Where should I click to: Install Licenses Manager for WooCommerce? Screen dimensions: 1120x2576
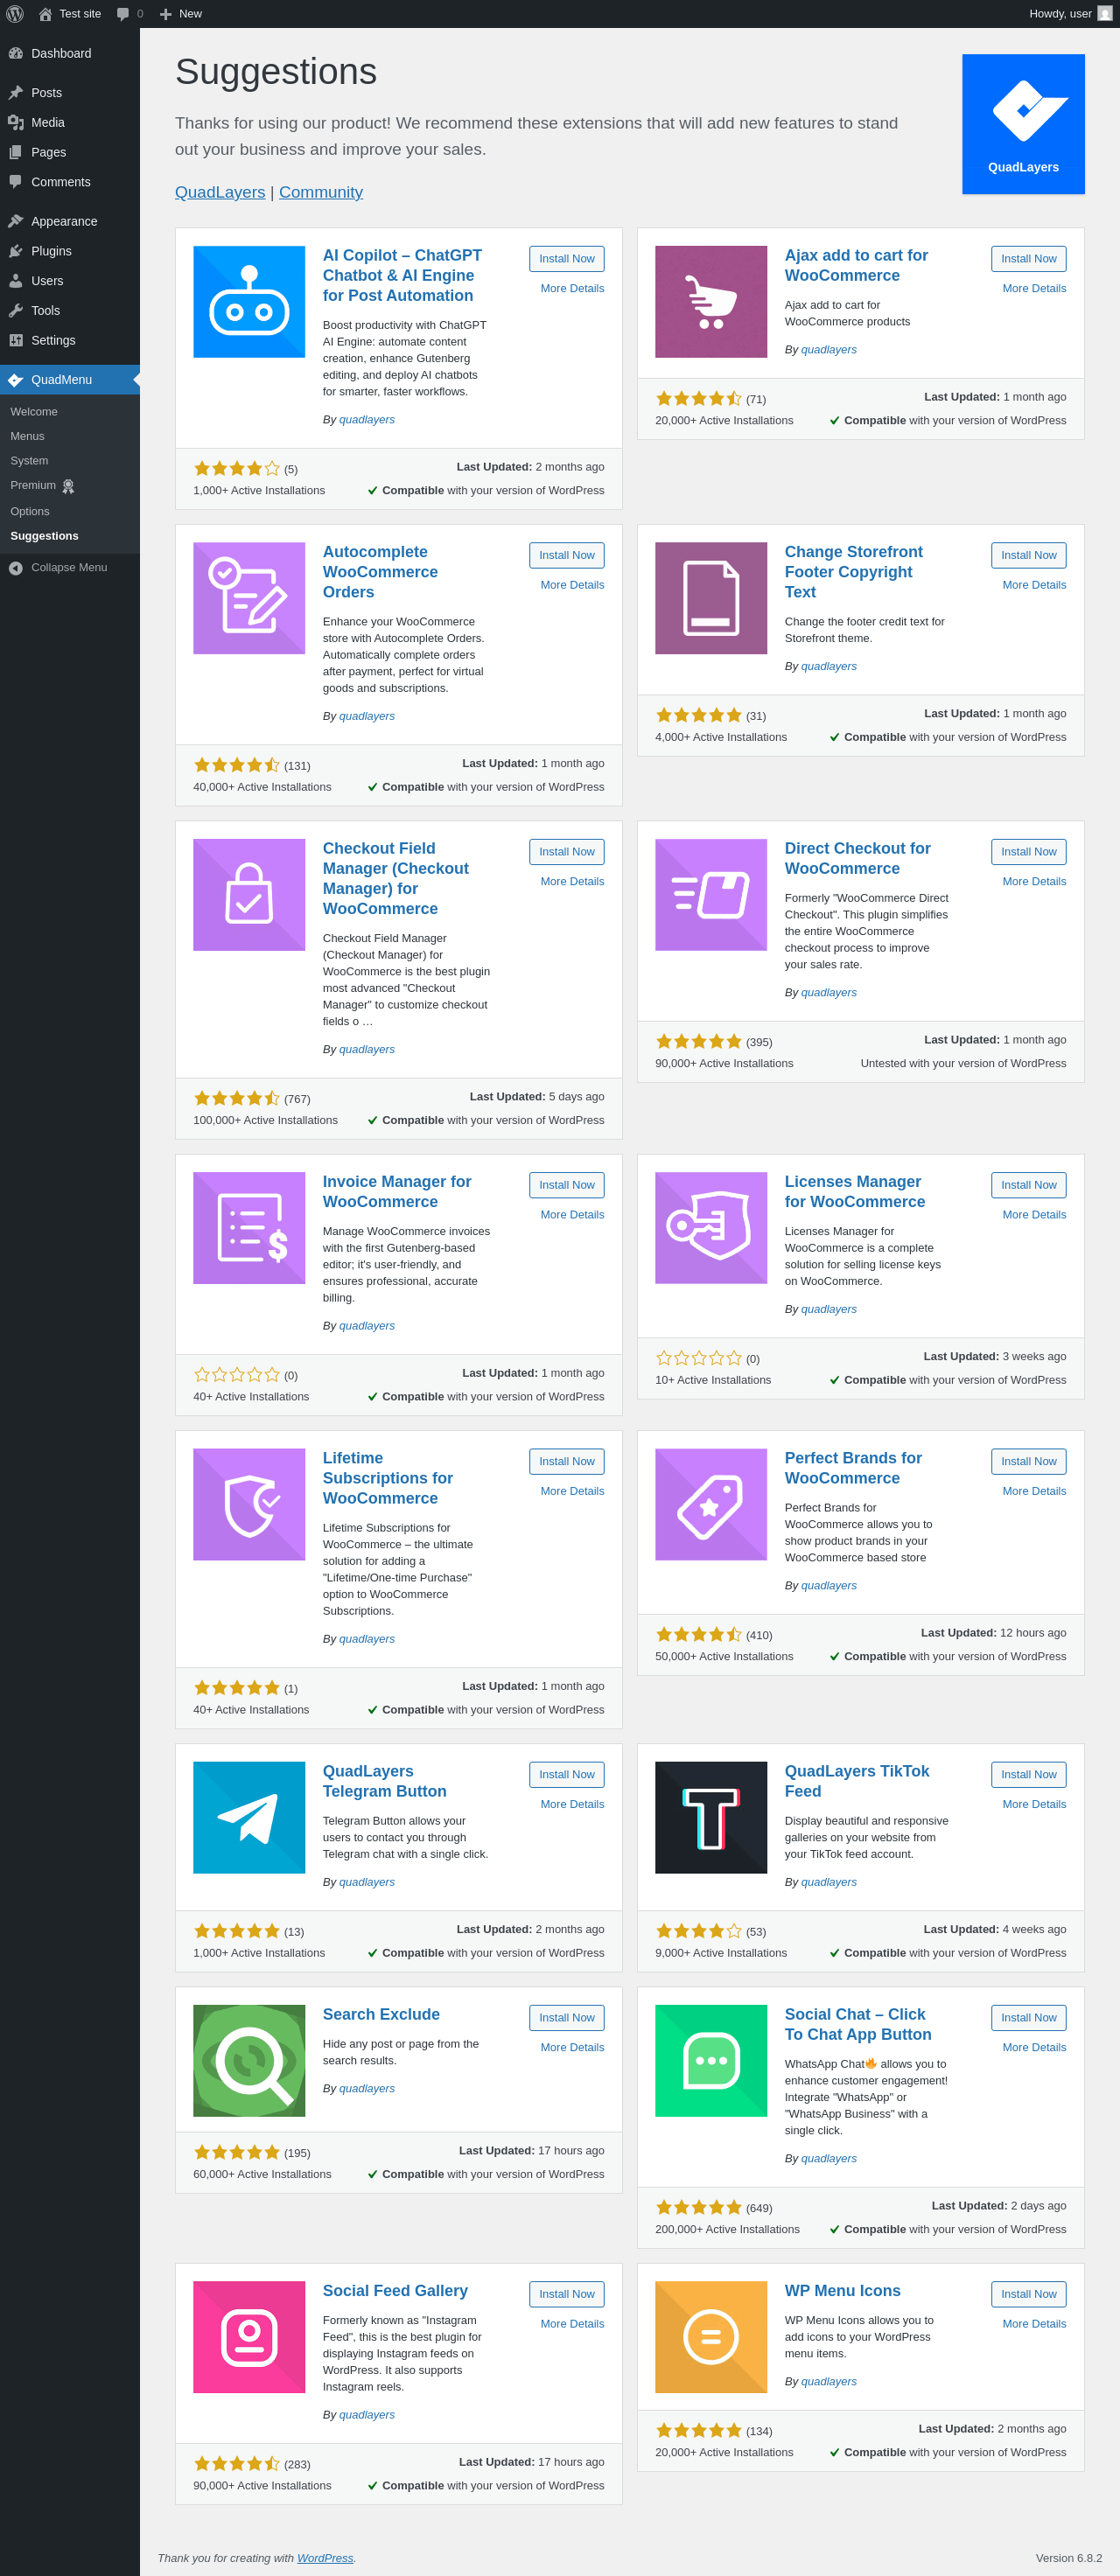click(x=1029, y=1185)
